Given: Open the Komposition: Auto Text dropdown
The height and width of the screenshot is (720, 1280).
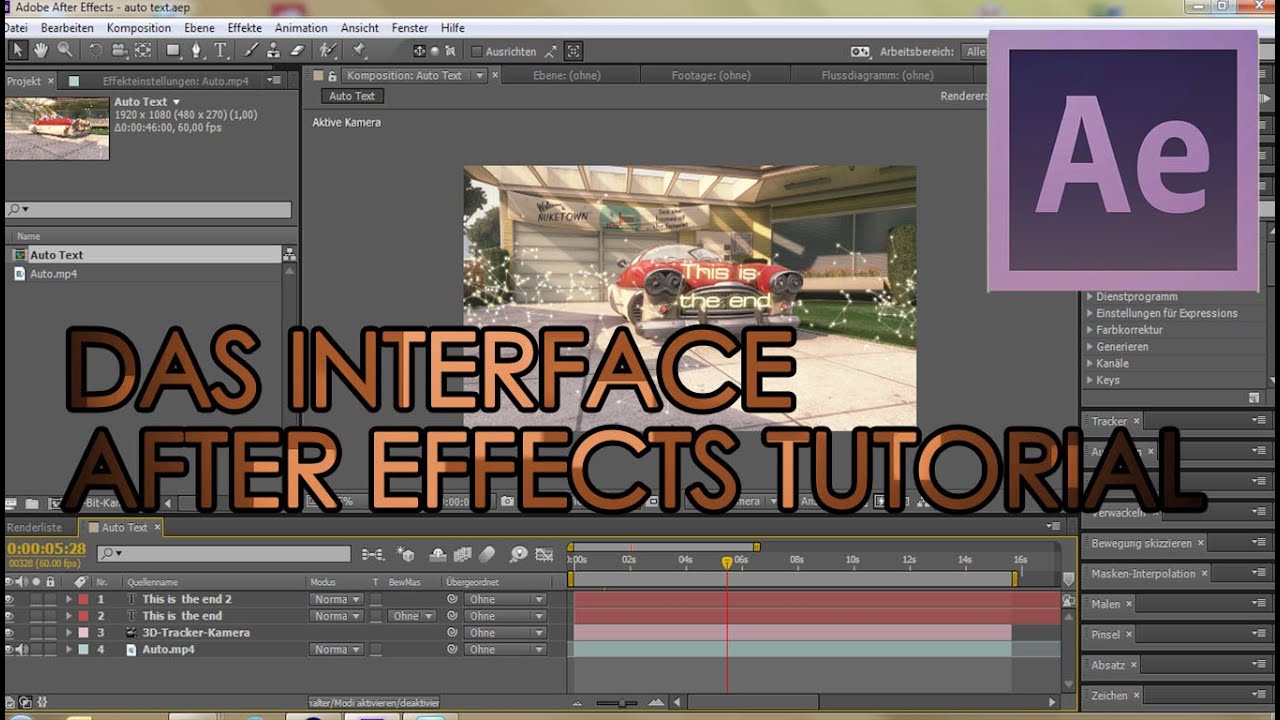Looking at the screenshot, I should coord(480,75).
